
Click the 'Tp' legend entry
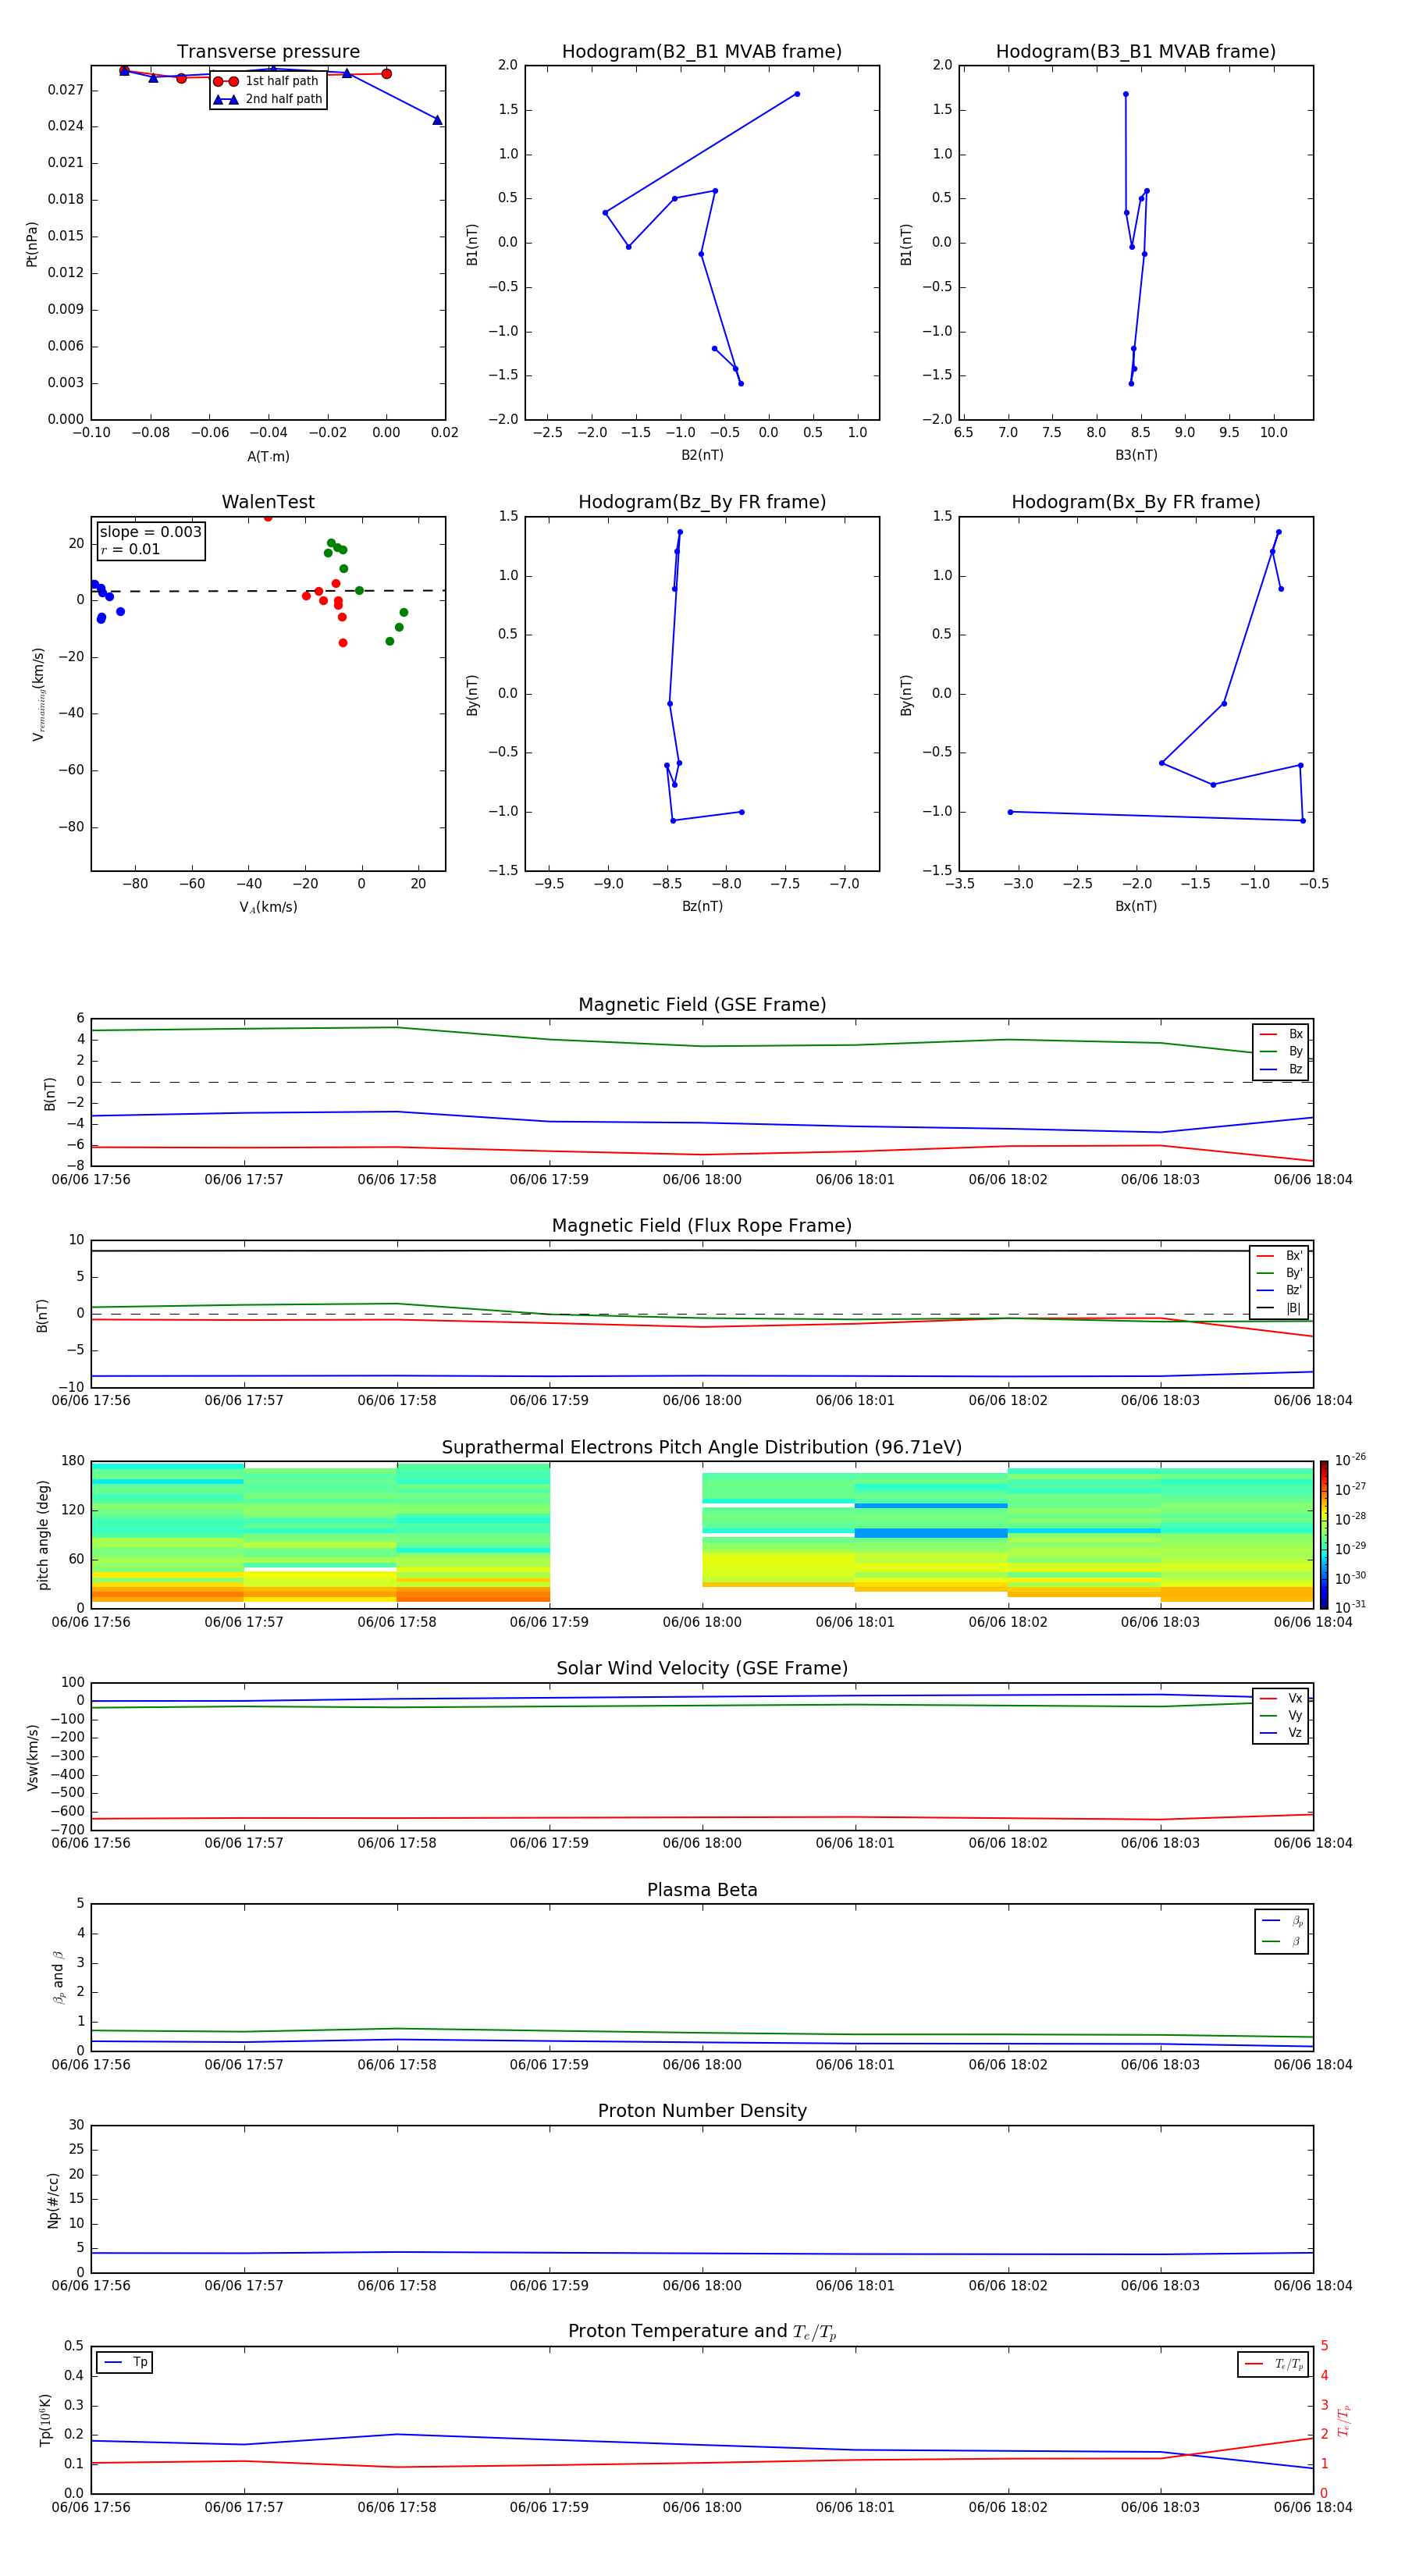coord(125,2362)
